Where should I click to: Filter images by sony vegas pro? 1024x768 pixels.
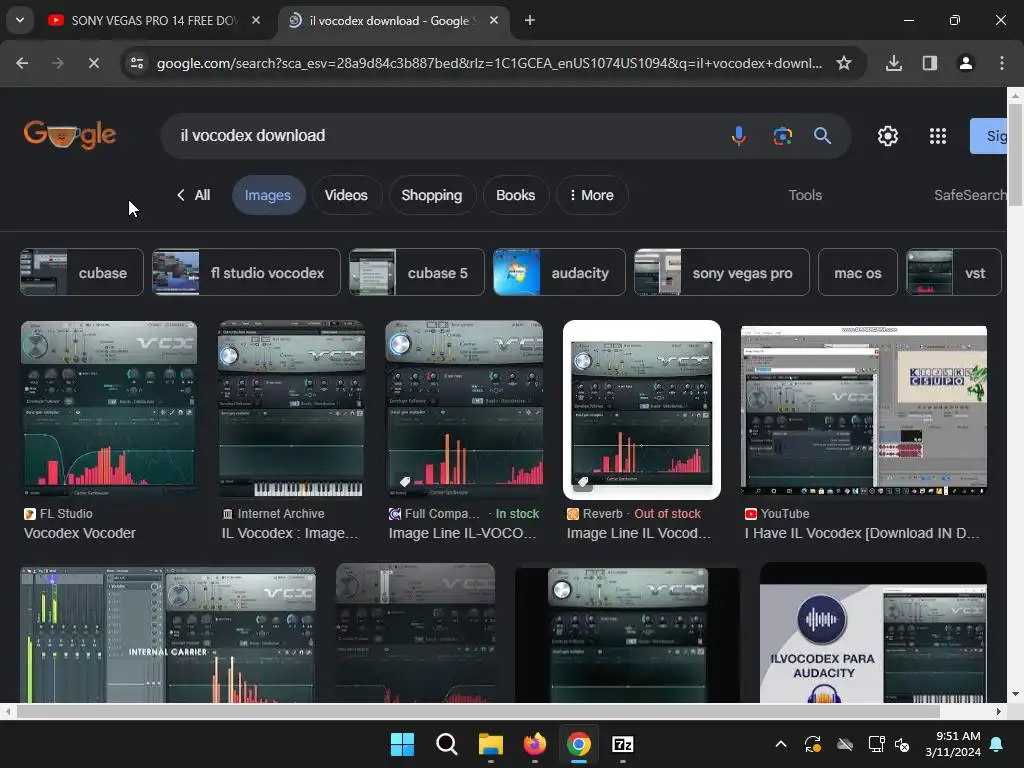(x=722, y=272)
